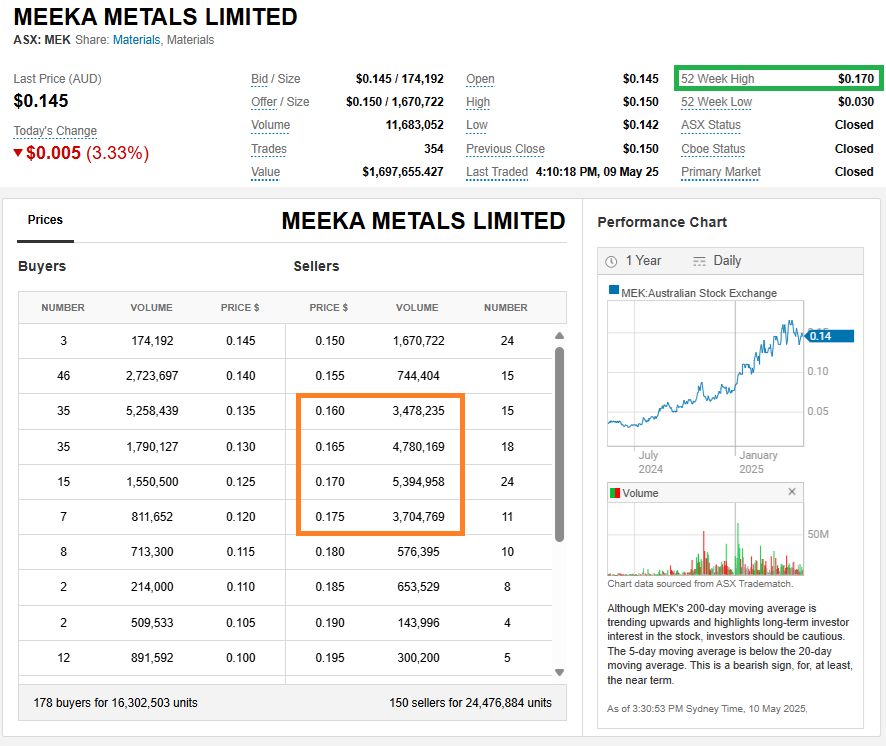Image resolution: width=886 pixels, height=746 pixels.
Task: Click the red-green Volume legend swatch
Action: (x=614, y=493)
